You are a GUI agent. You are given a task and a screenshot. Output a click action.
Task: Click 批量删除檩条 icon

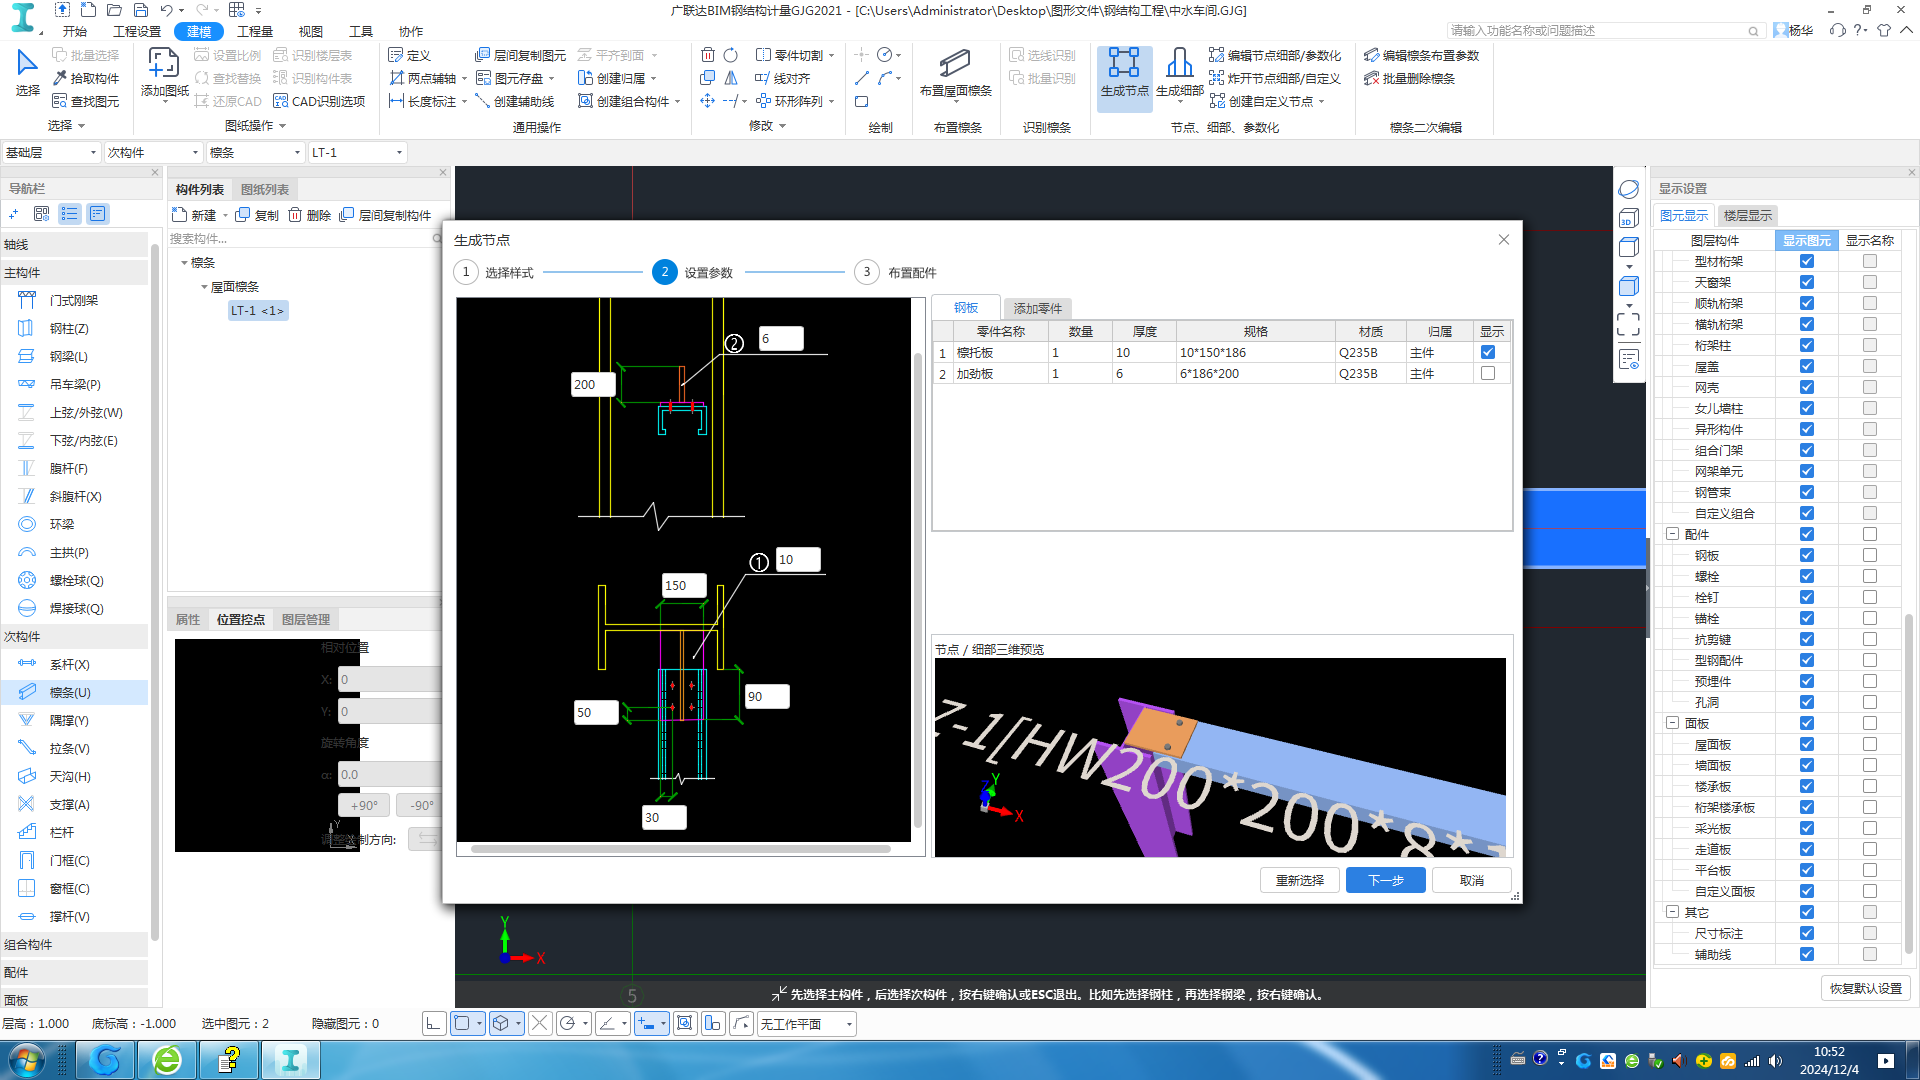click(x=1409, y=78)
